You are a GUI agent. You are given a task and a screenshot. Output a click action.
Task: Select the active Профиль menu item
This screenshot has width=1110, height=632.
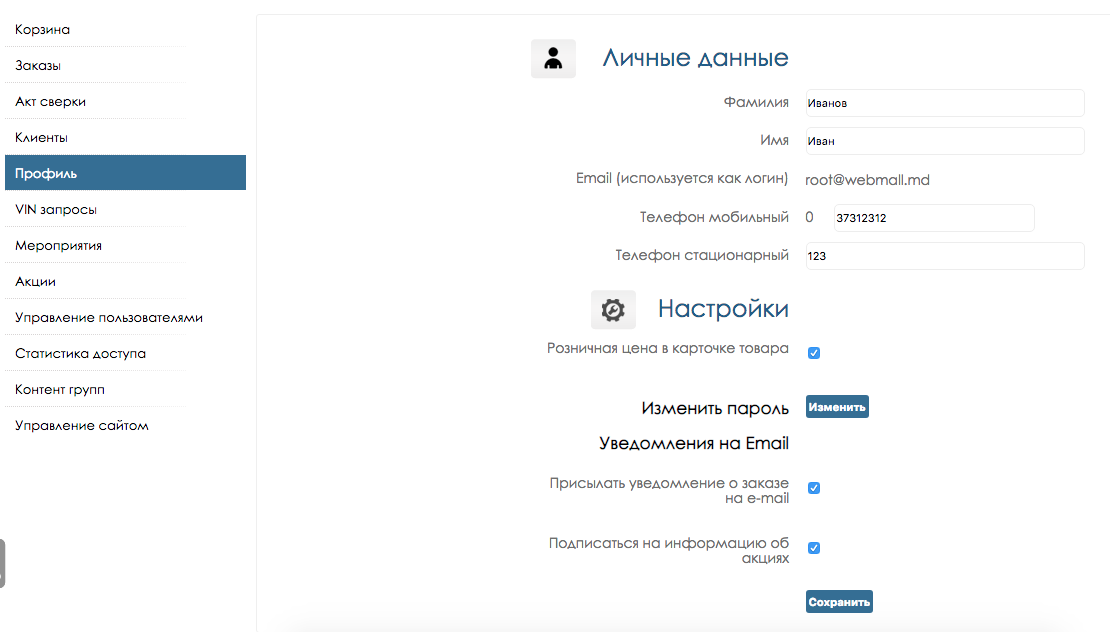46,173
